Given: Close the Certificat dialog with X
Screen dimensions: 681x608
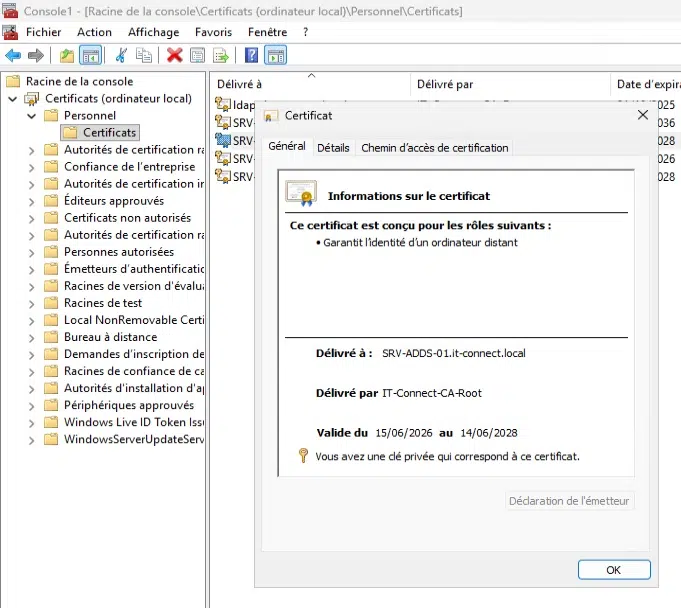Looking at the screenshot, I should coord(643,115).
